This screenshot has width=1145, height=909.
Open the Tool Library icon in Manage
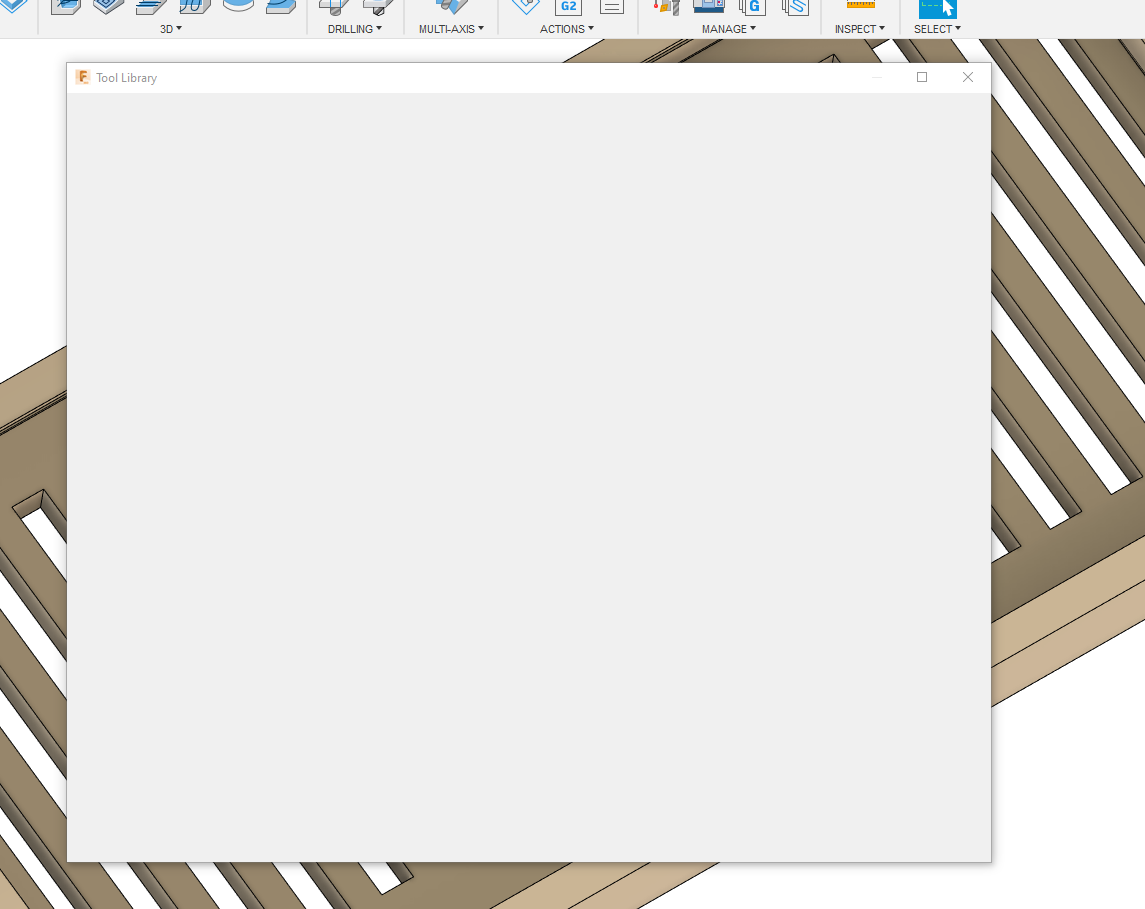(x=666, y=7)
